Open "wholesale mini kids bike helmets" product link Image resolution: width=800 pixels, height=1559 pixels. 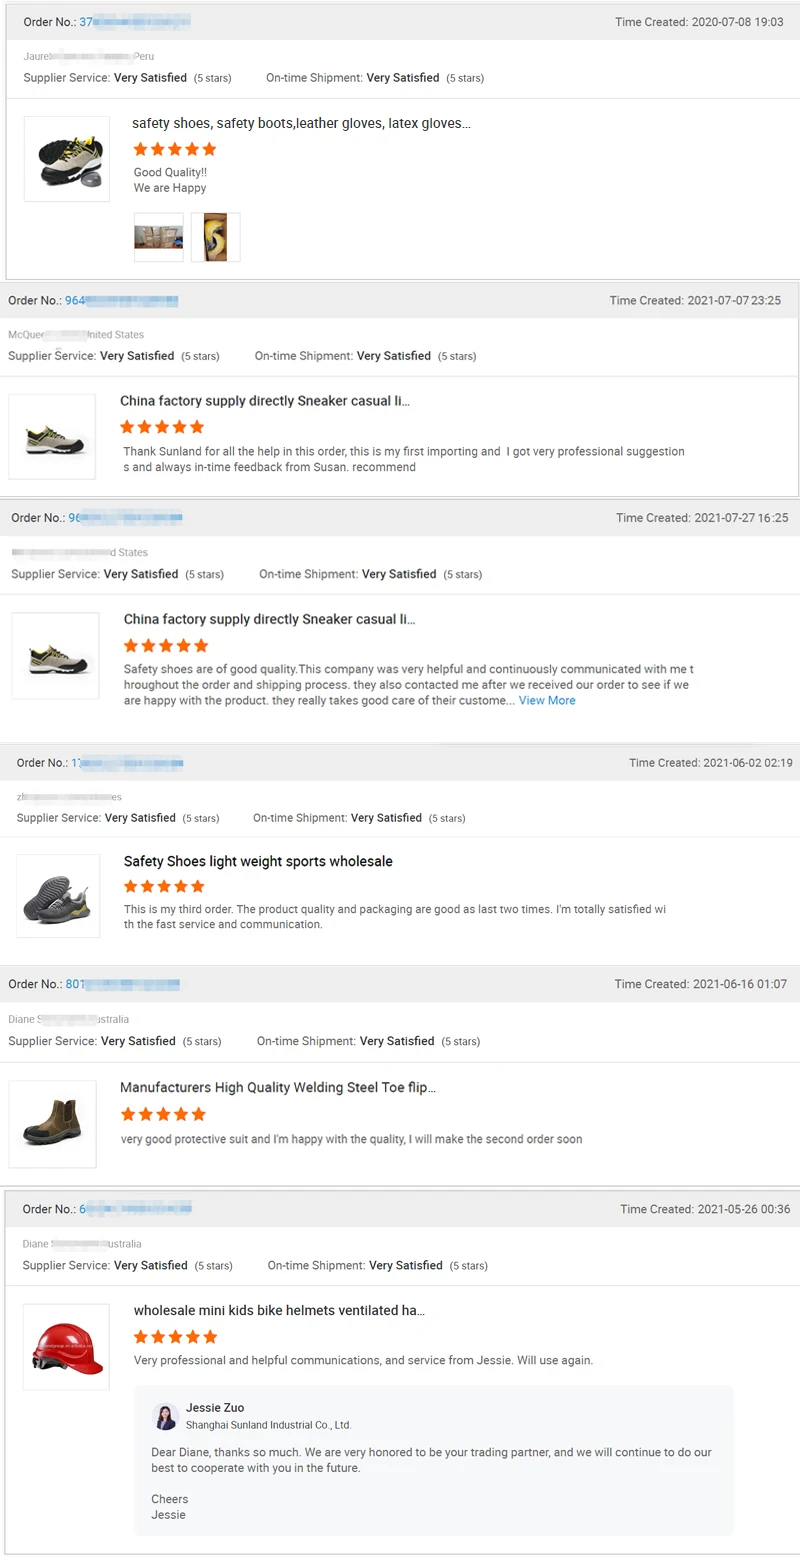[279, 1310]
